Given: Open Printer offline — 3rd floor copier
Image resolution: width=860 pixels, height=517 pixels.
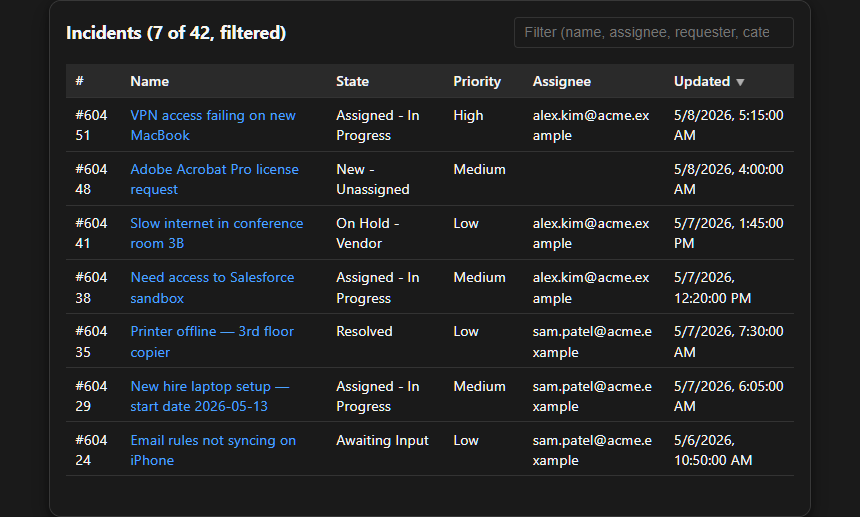Looking at the screenshot, I should pos(212,342).
